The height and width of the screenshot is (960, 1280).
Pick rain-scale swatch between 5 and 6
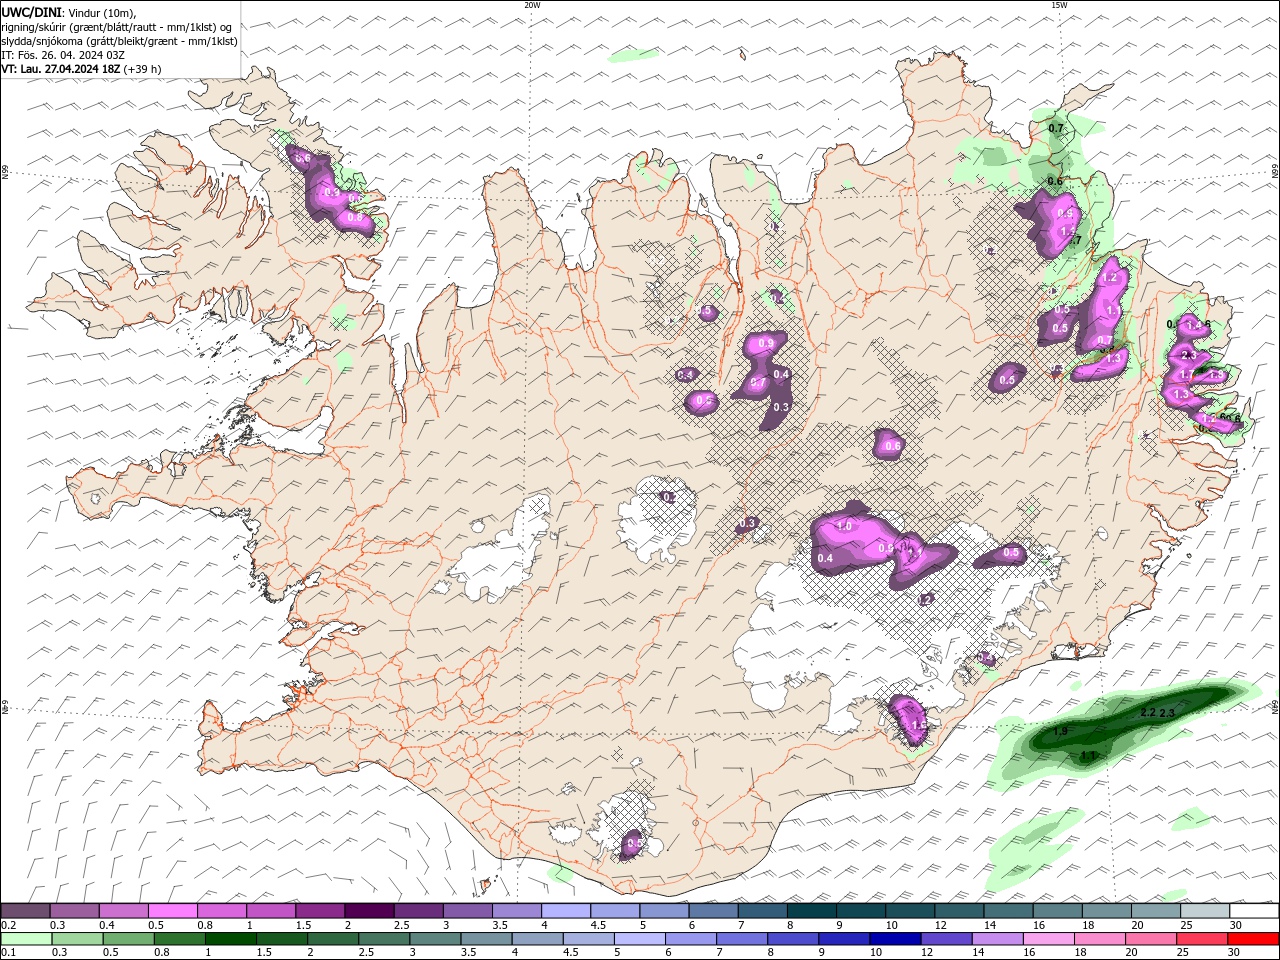(640, 939)
